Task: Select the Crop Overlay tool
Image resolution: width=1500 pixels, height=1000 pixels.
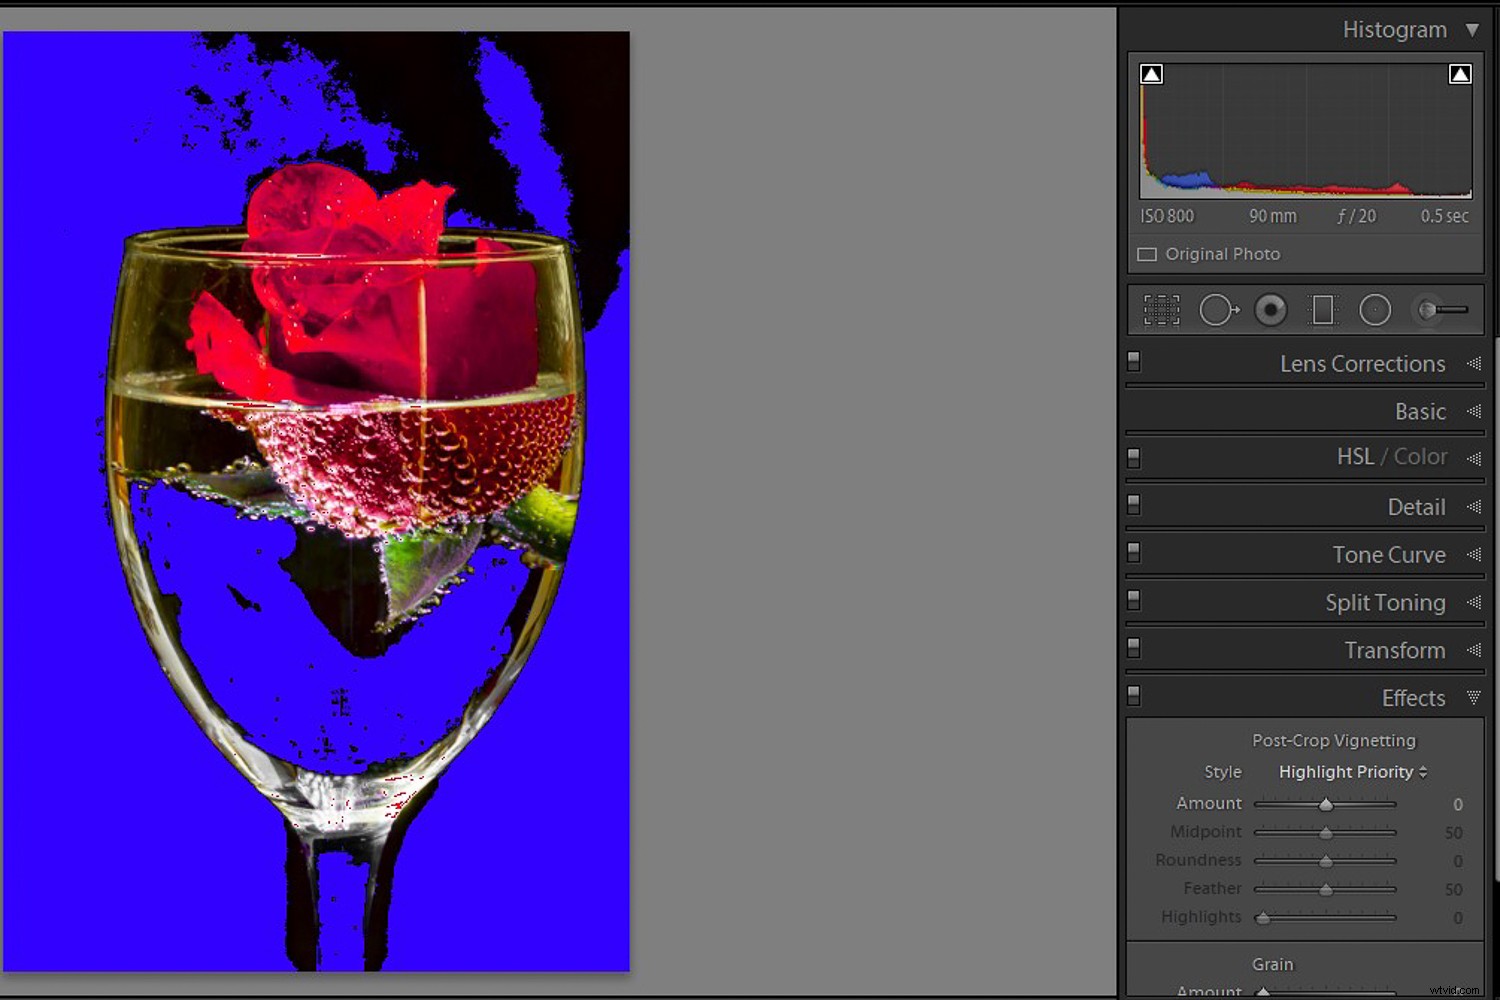Action: pyautogui.click(x=1161, y=310)
